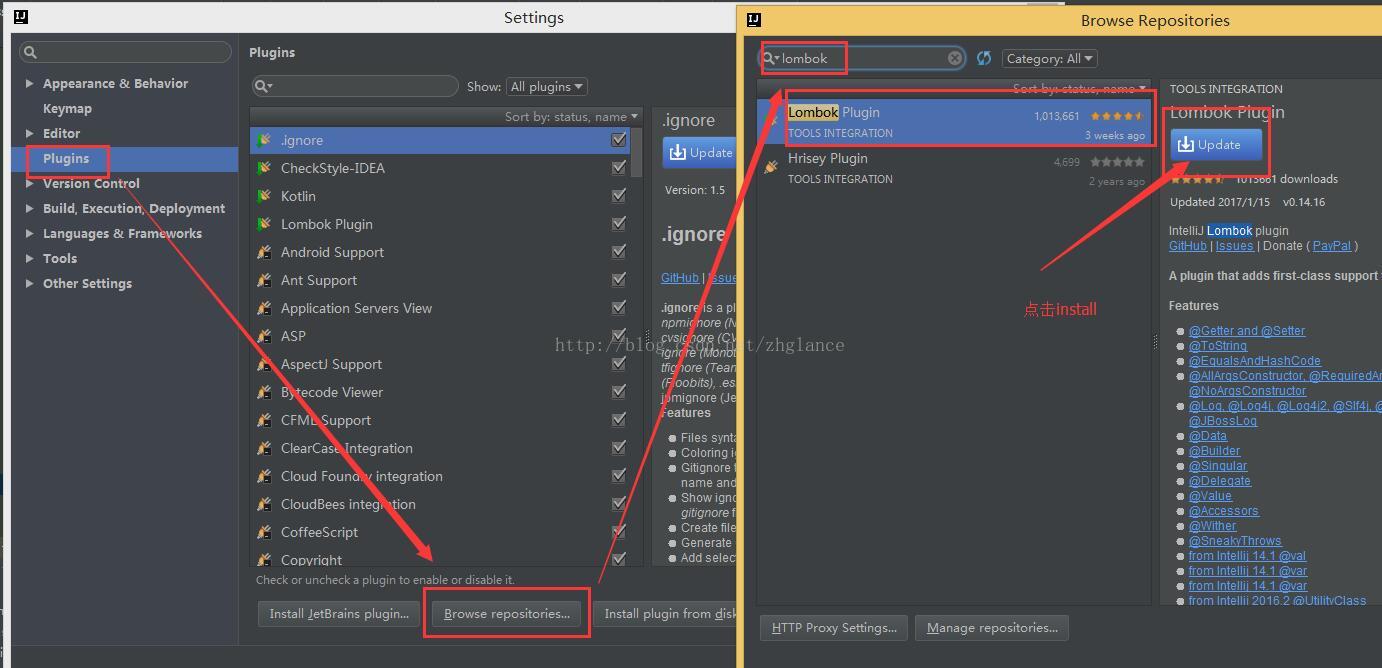Click the Settings sidebar search field
This screenshot has height=668, width=1382.
(x=125, y=52)
